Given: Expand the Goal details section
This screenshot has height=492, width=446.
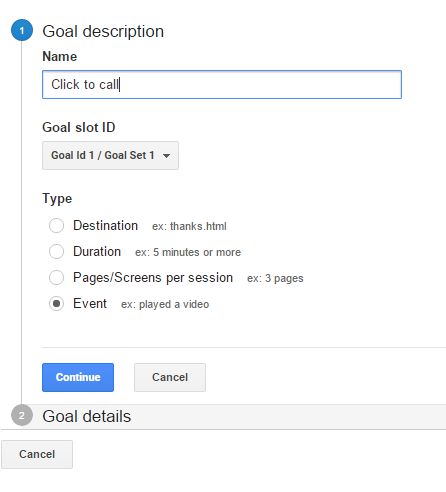Looking at the screenshot, I should tap(87, 416).
